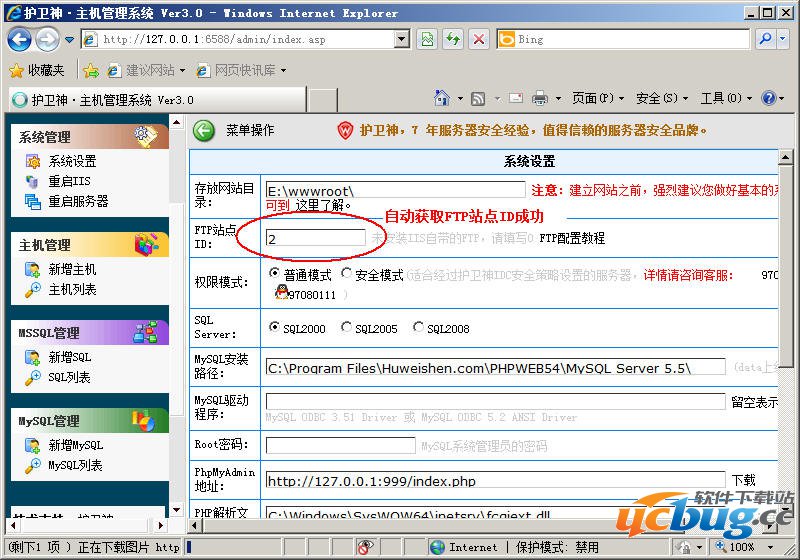Screen dimensions: 800x560
Task: Click the Root密码 input field
Action: point(341,445)
